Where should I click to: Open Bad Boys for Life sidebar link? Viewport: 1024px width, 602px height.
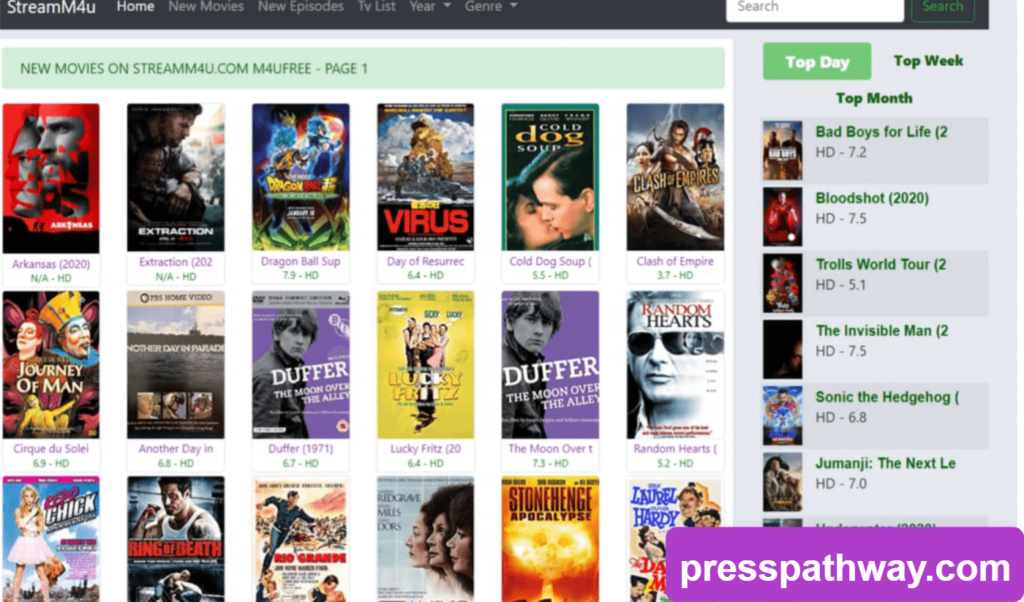(x=881, y=132)
